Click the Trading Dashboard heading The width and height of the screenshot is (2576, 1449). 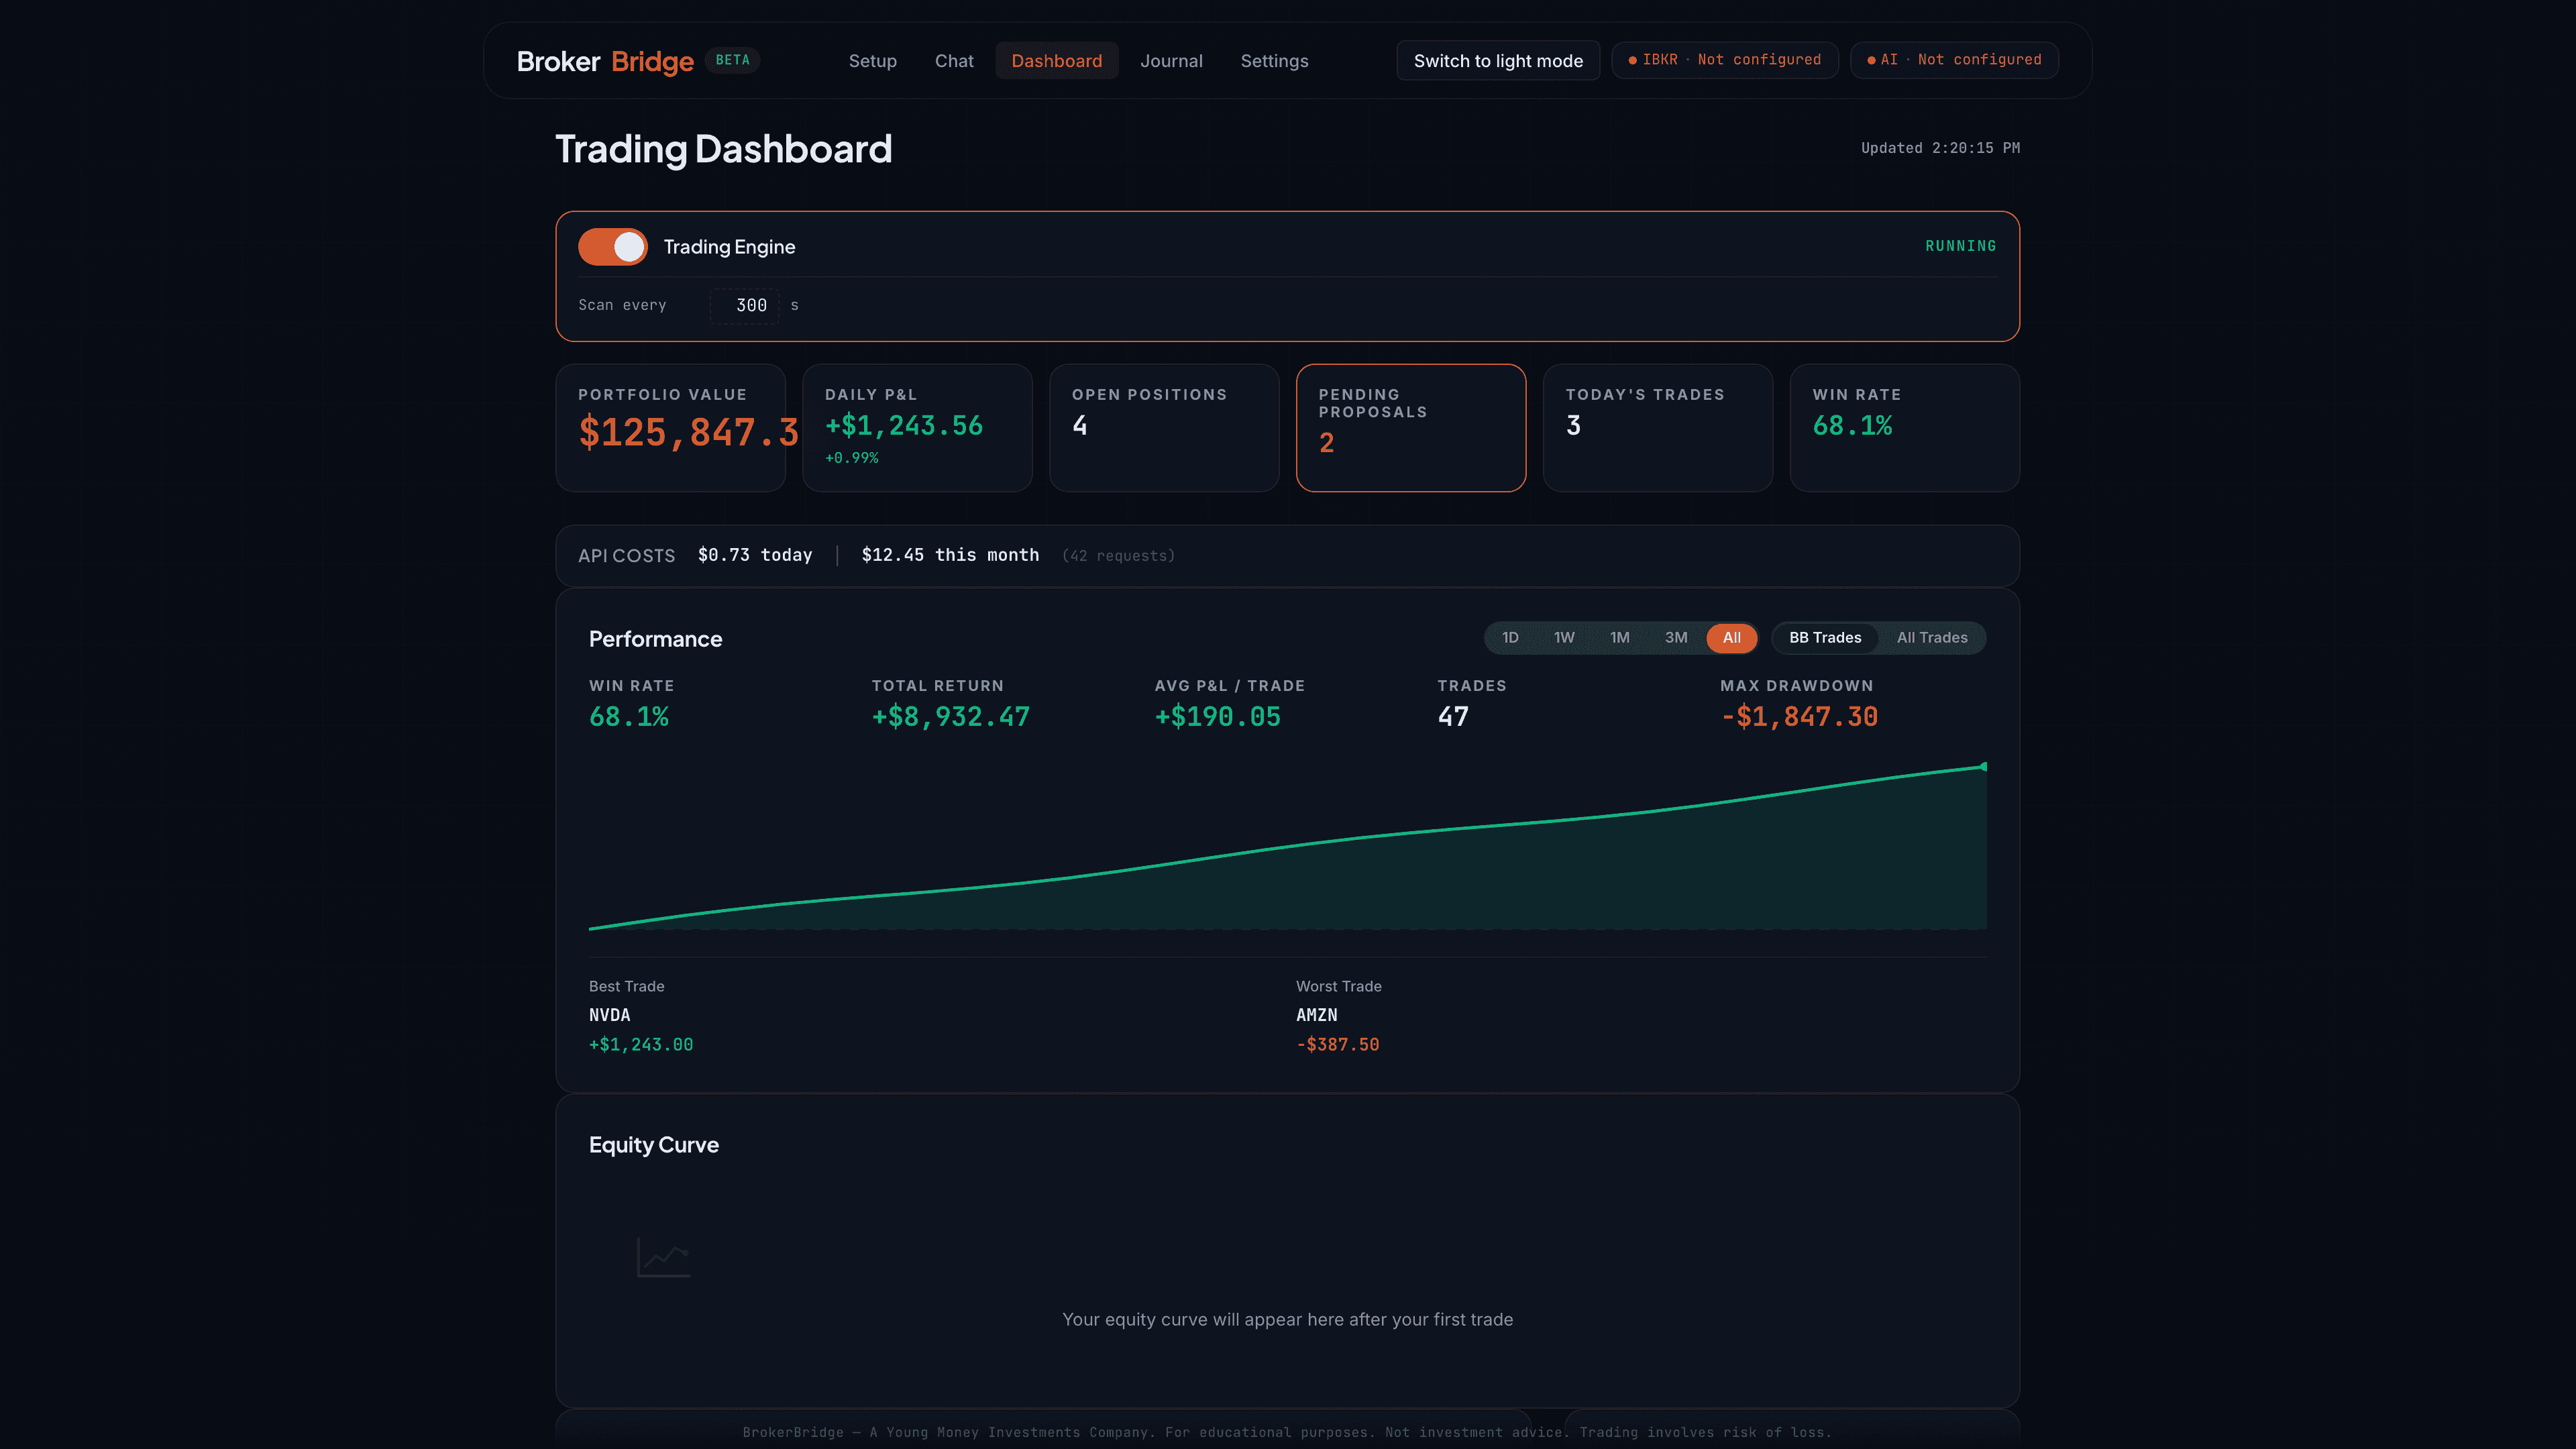pyautogui.click(x=723, y=149)
